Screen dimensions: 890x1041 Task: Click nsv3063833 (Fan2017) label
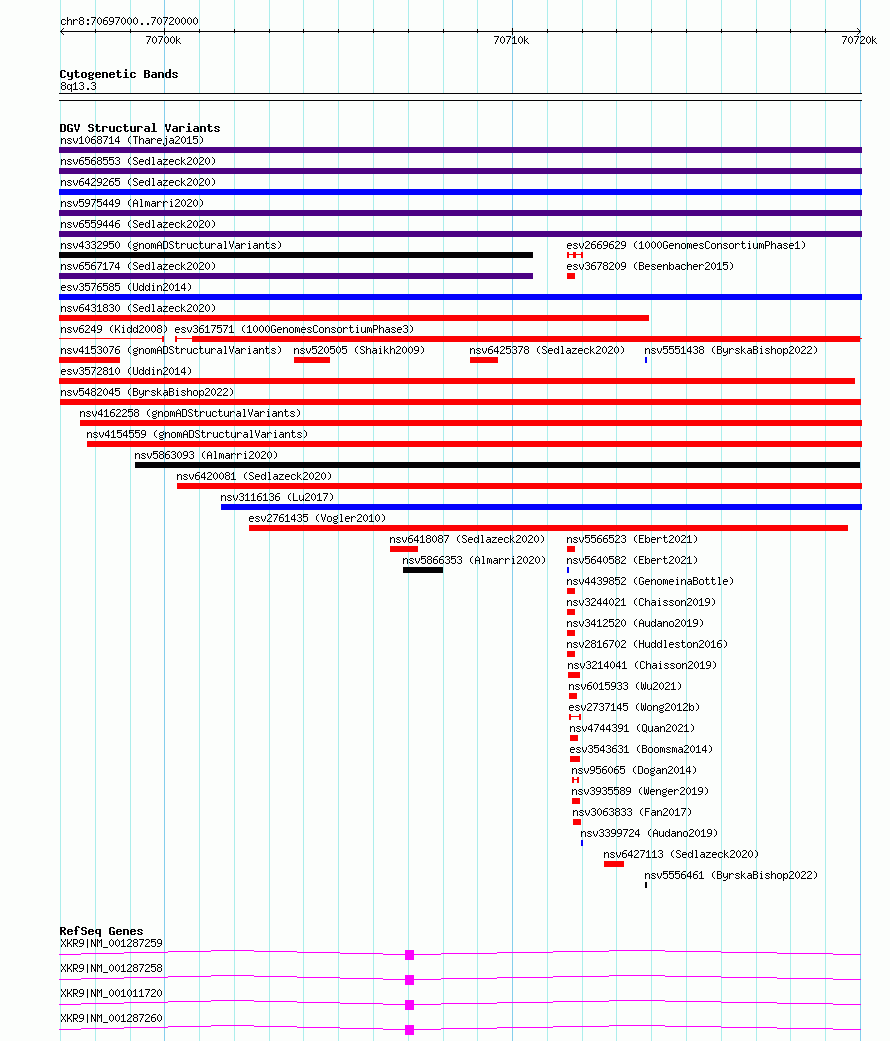click(632, 813)
